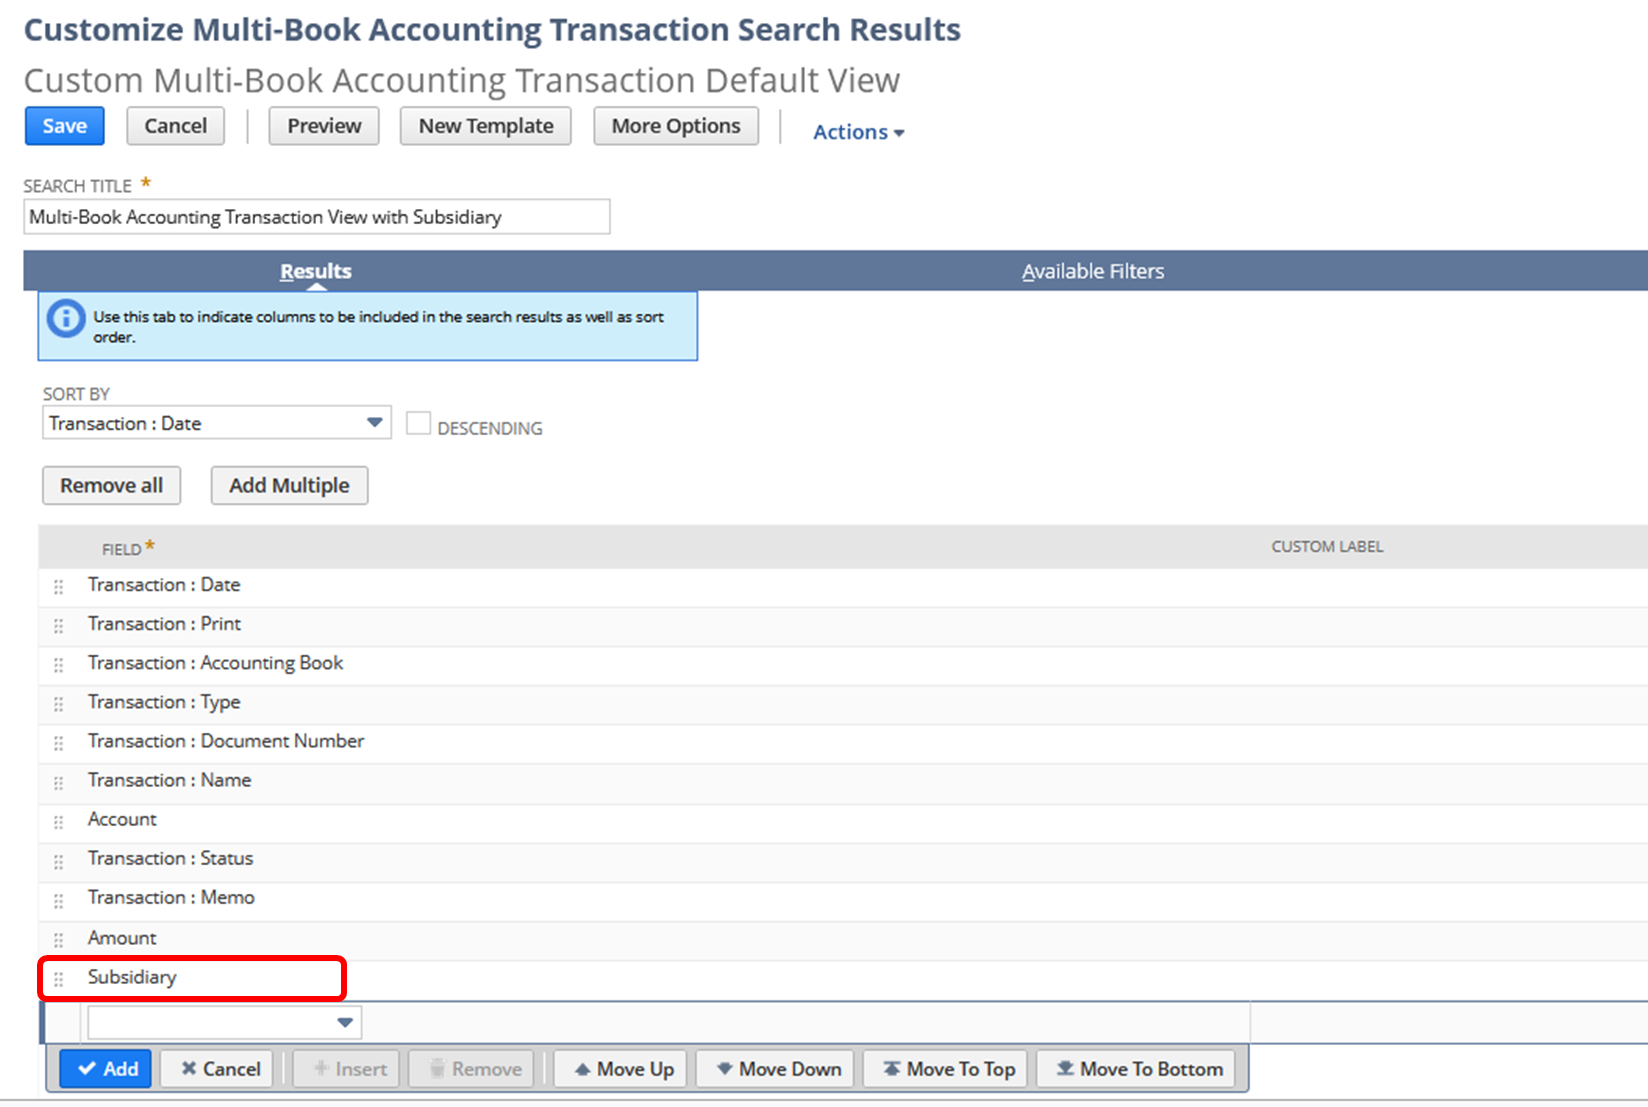Click the Move To Bottom button

point(1138,1068)
